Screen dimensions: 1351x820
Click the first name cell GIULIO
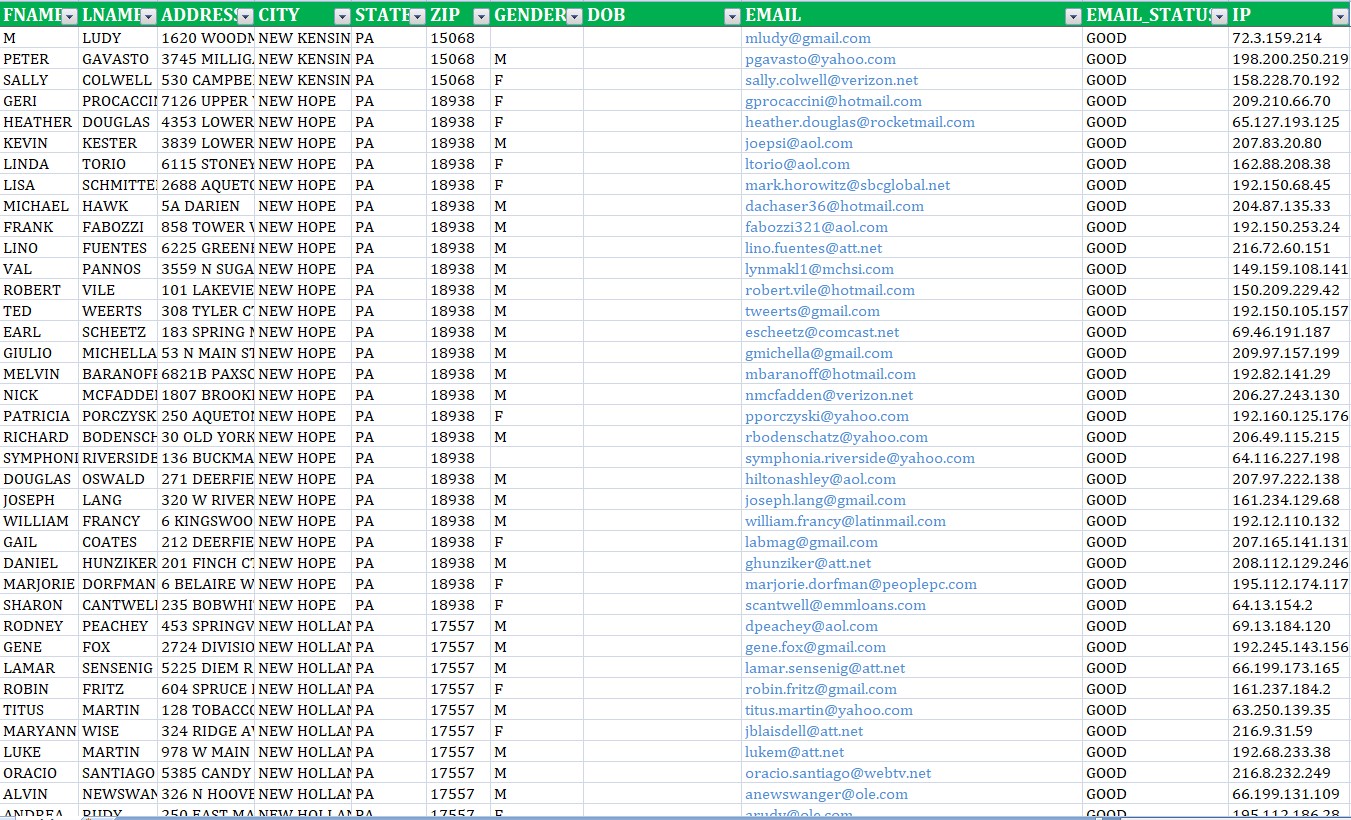point(39,353)
